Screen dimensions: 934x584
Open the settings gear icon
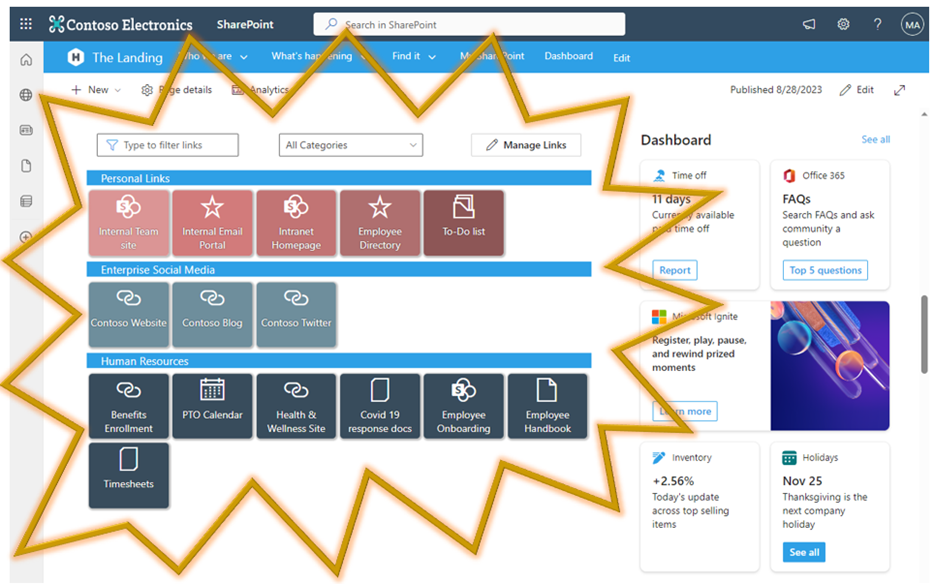pyautogui.click(x=843, y=24)
